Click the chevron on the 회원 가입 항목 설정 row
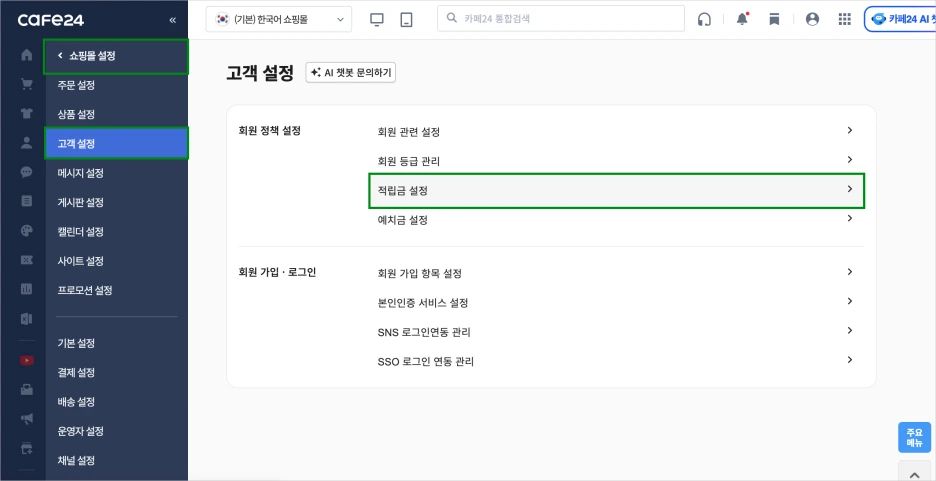This screenshot has height=481, width=936. (850, 272)
